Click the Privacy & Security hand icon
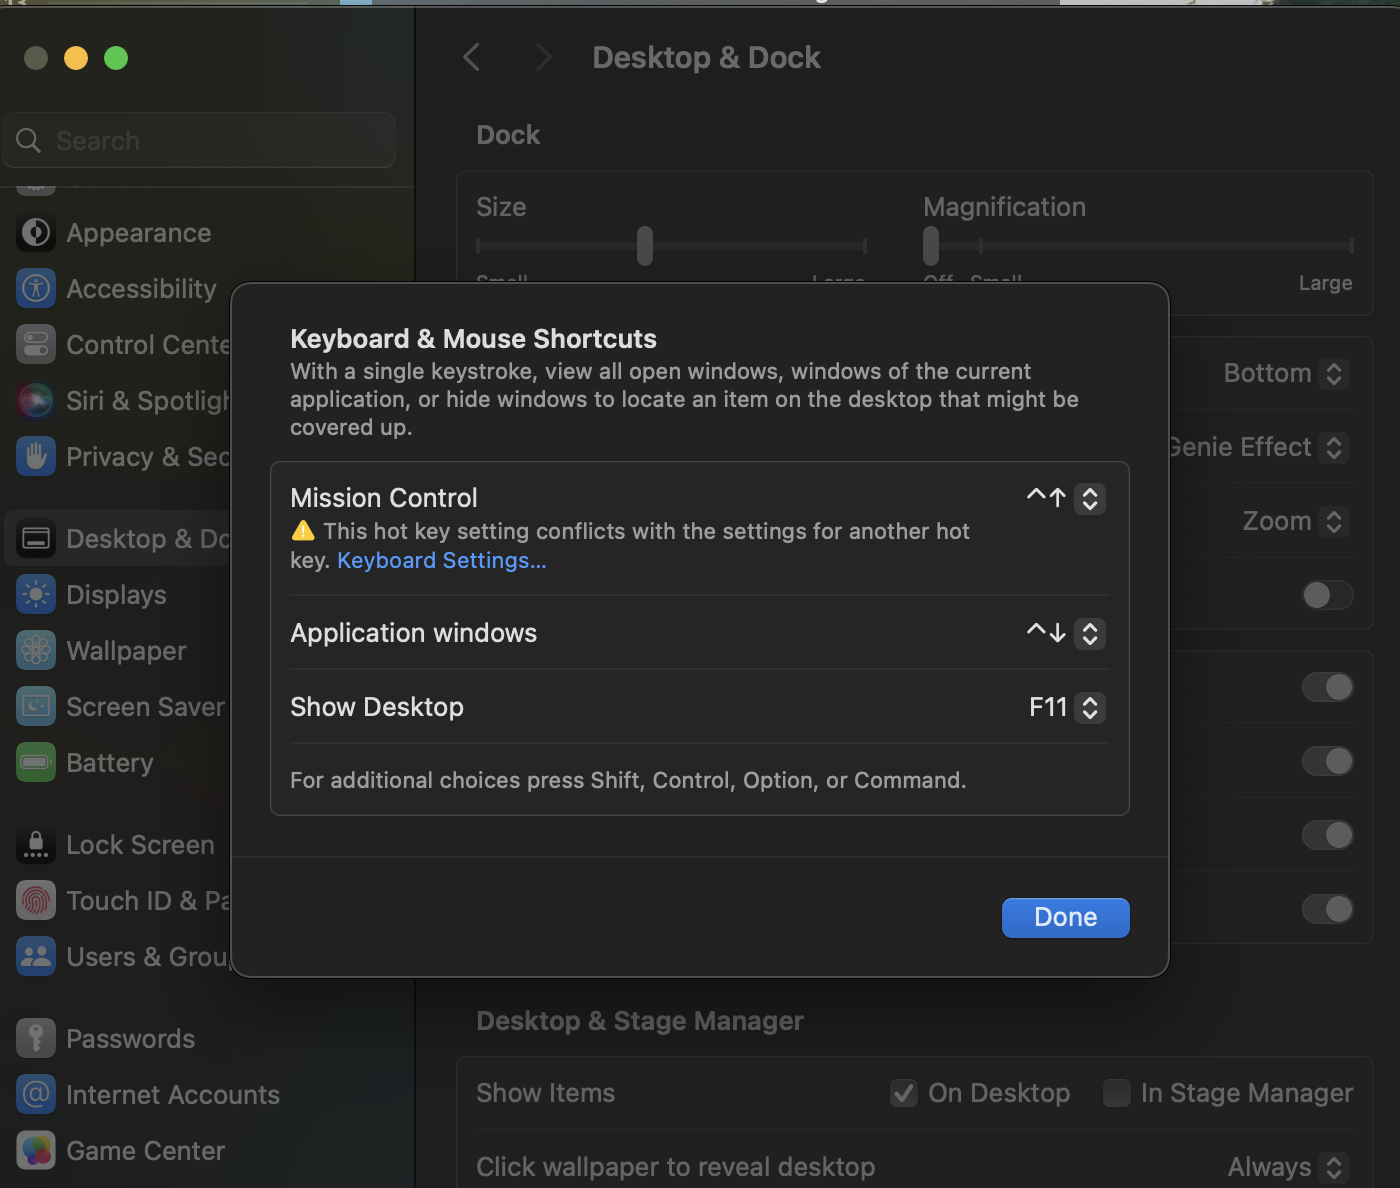Image resolution: width=1400 pixels, height=1188 pixels. click(36, 457)
